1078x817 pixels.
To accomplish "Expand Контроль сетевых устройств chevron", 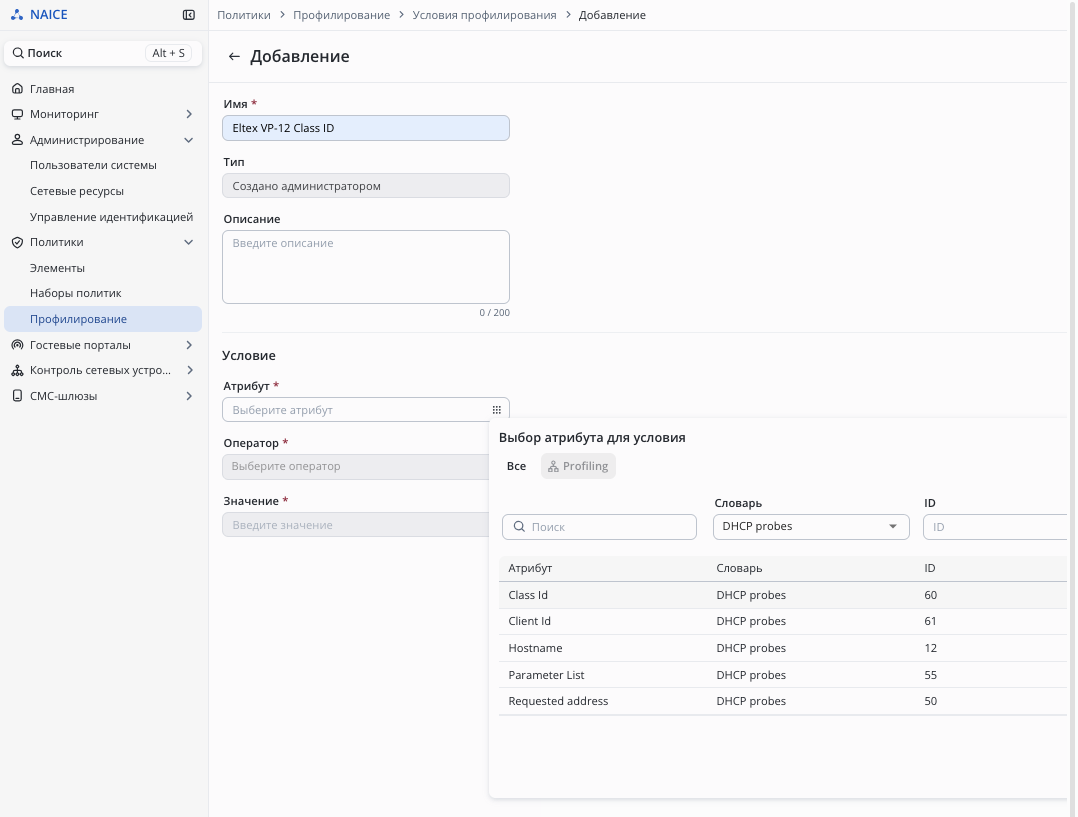I will click(189, 370).
